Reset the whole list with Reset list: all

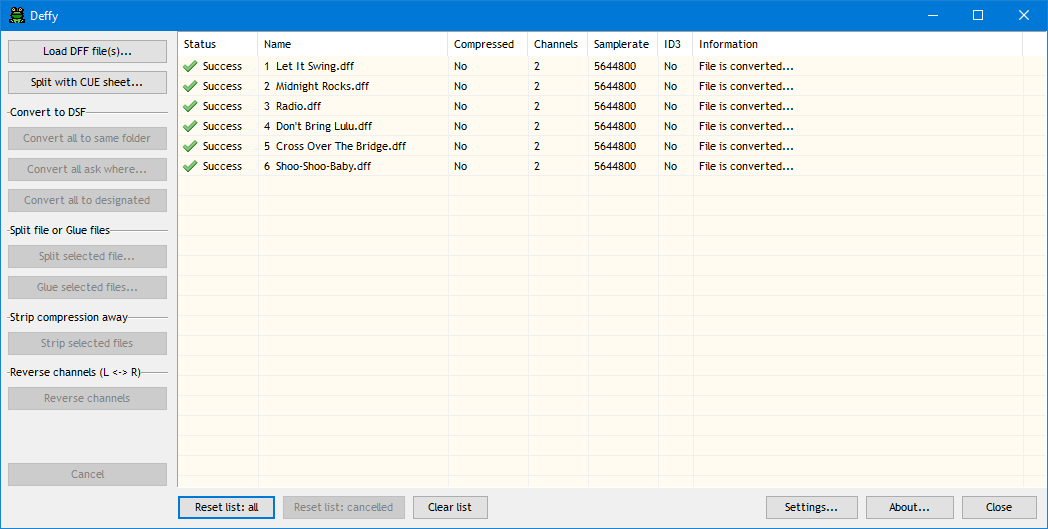tap(226, 507)
